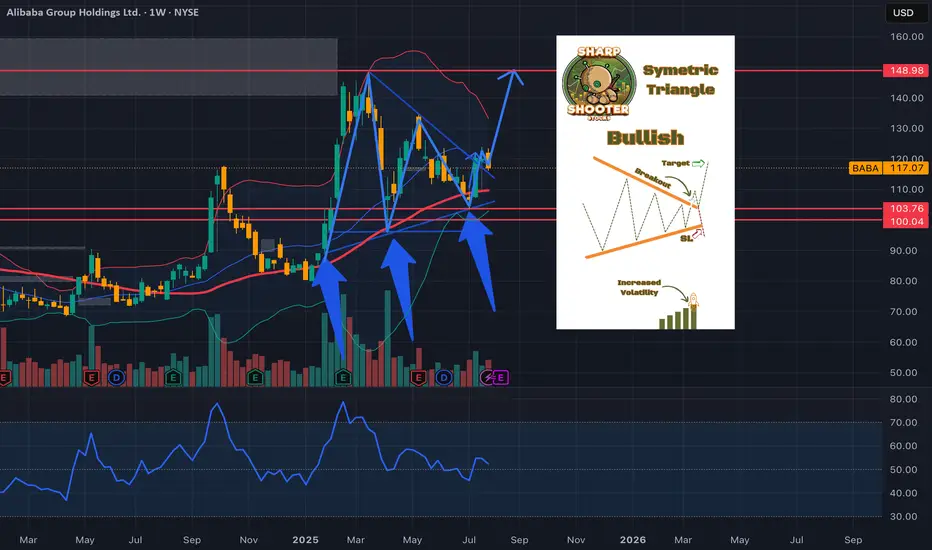Select the 103.76 red price level label
The image size is (932, 550).
coord(906,208)
